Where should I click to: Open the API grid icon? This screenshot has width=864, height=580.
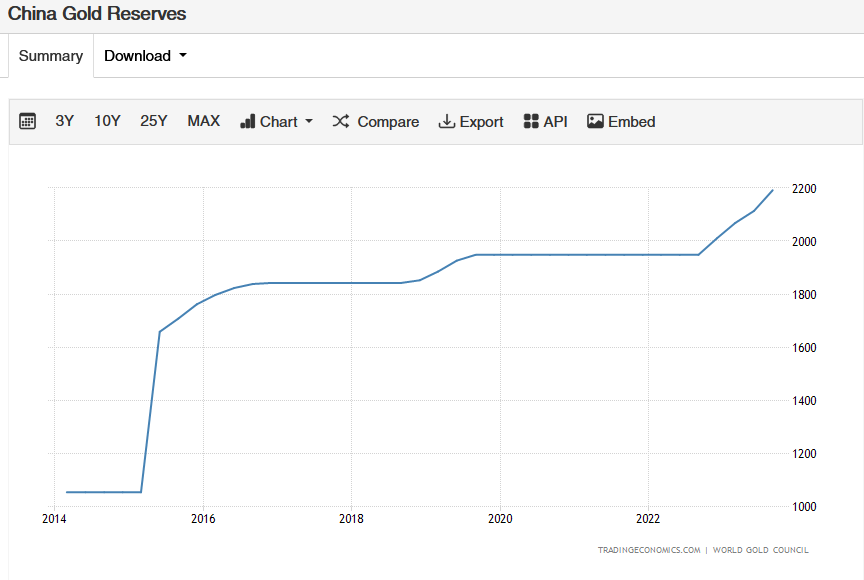[531, 121]
